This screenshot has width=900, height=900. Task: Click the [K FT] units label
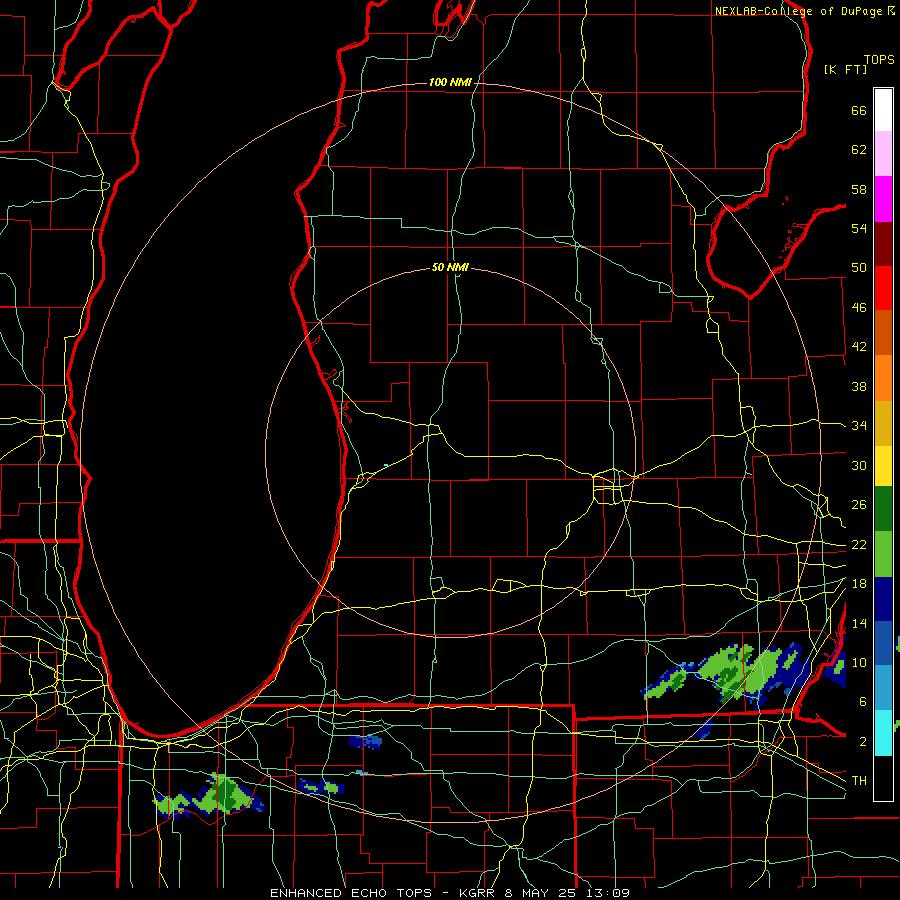point(845,69)
